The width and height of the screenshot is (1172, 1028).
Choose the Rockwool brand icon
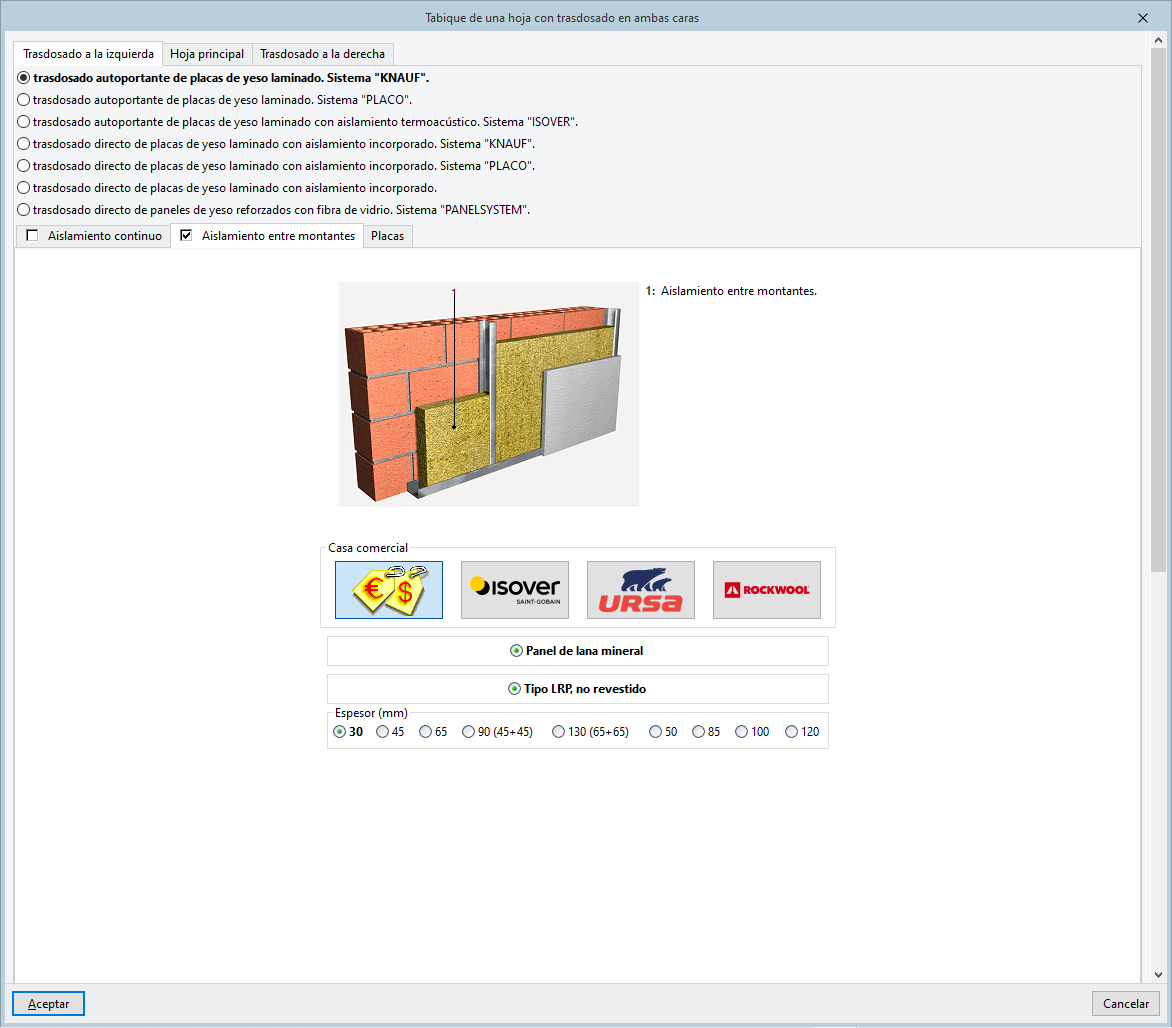(767, 590)
